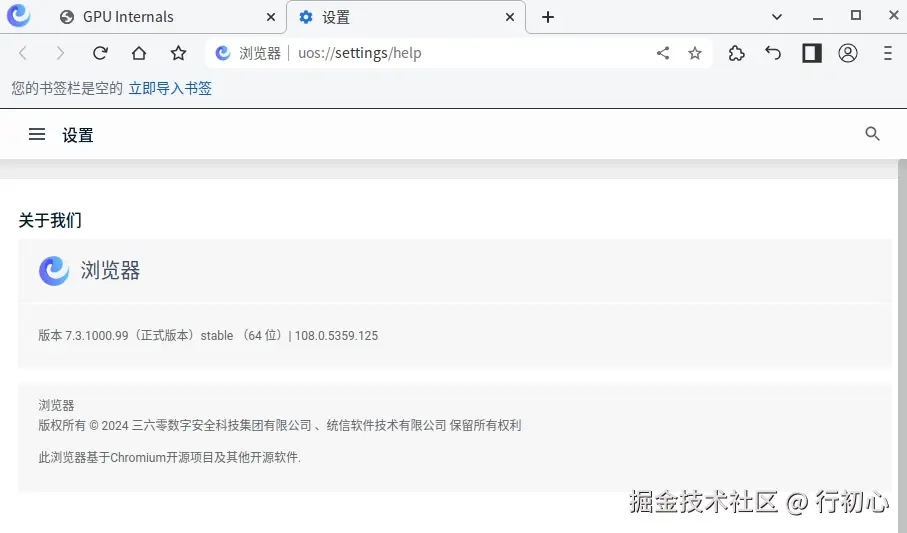The width and height of the screenshot is (907, 533).
Task: Click the site info icon in address bar
Action: 223,53
